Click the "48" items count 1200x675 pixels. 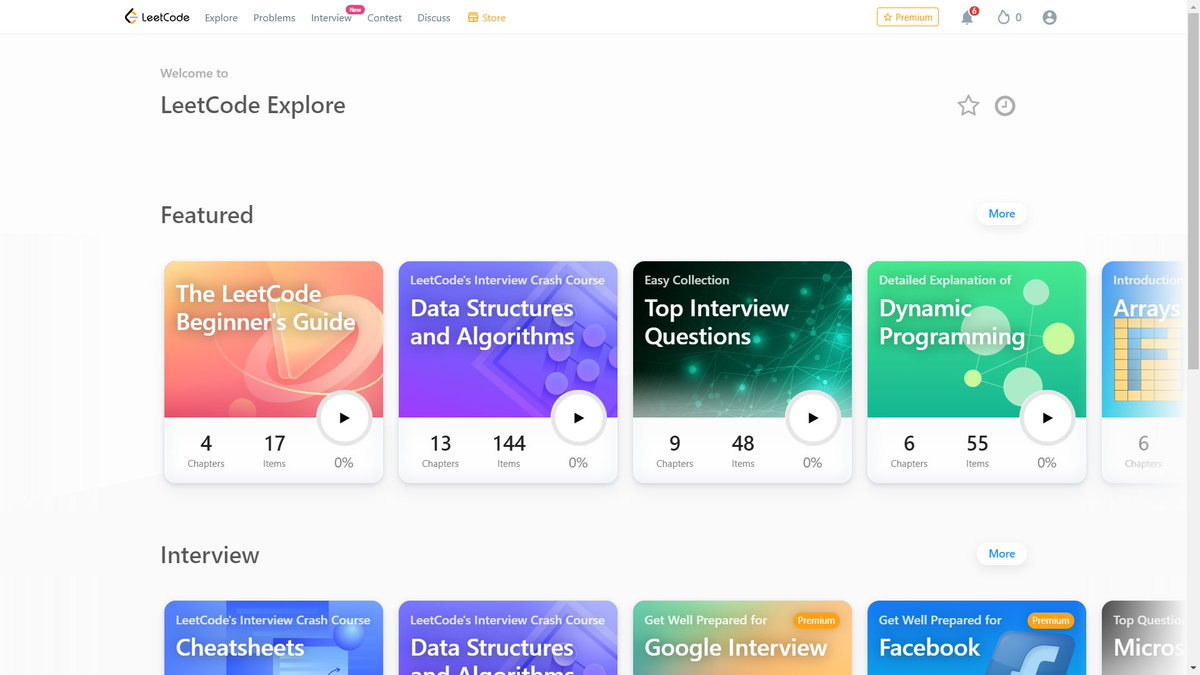pyautogui.click(x=743, y=443)
